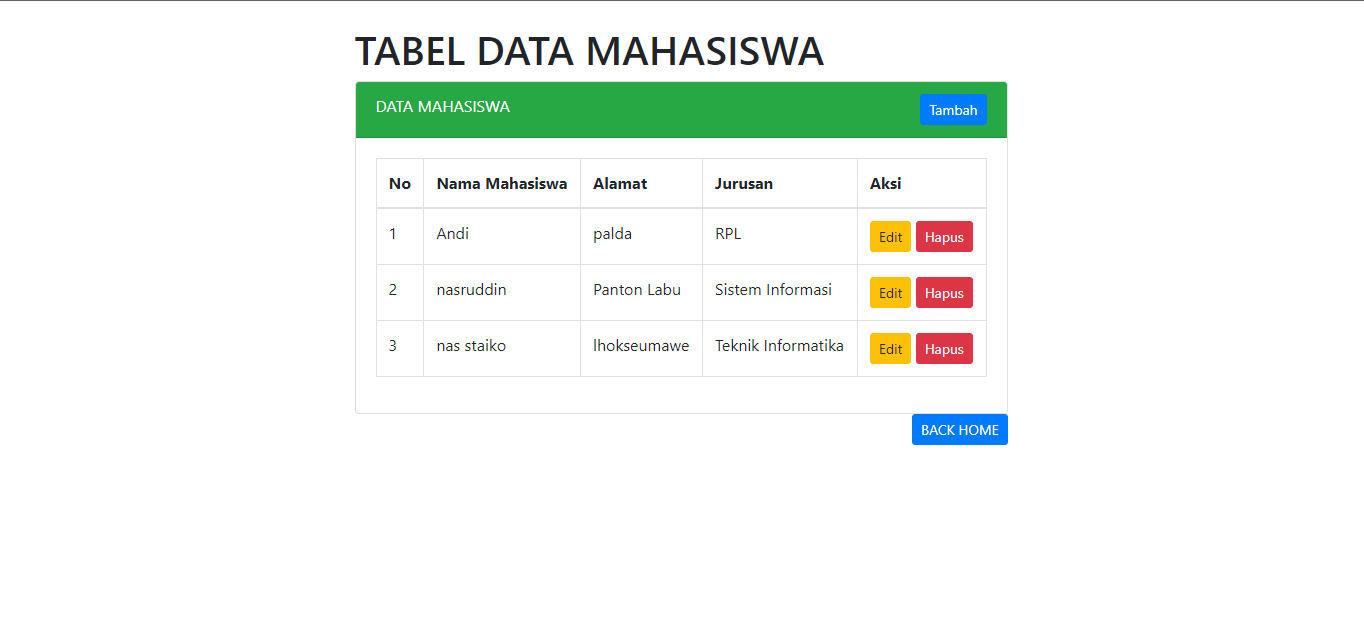Image resolution: width=1364 pixels, height=636 pixels.
Task: Edit the record for nasruddin
Action: (x=889, y=292)
